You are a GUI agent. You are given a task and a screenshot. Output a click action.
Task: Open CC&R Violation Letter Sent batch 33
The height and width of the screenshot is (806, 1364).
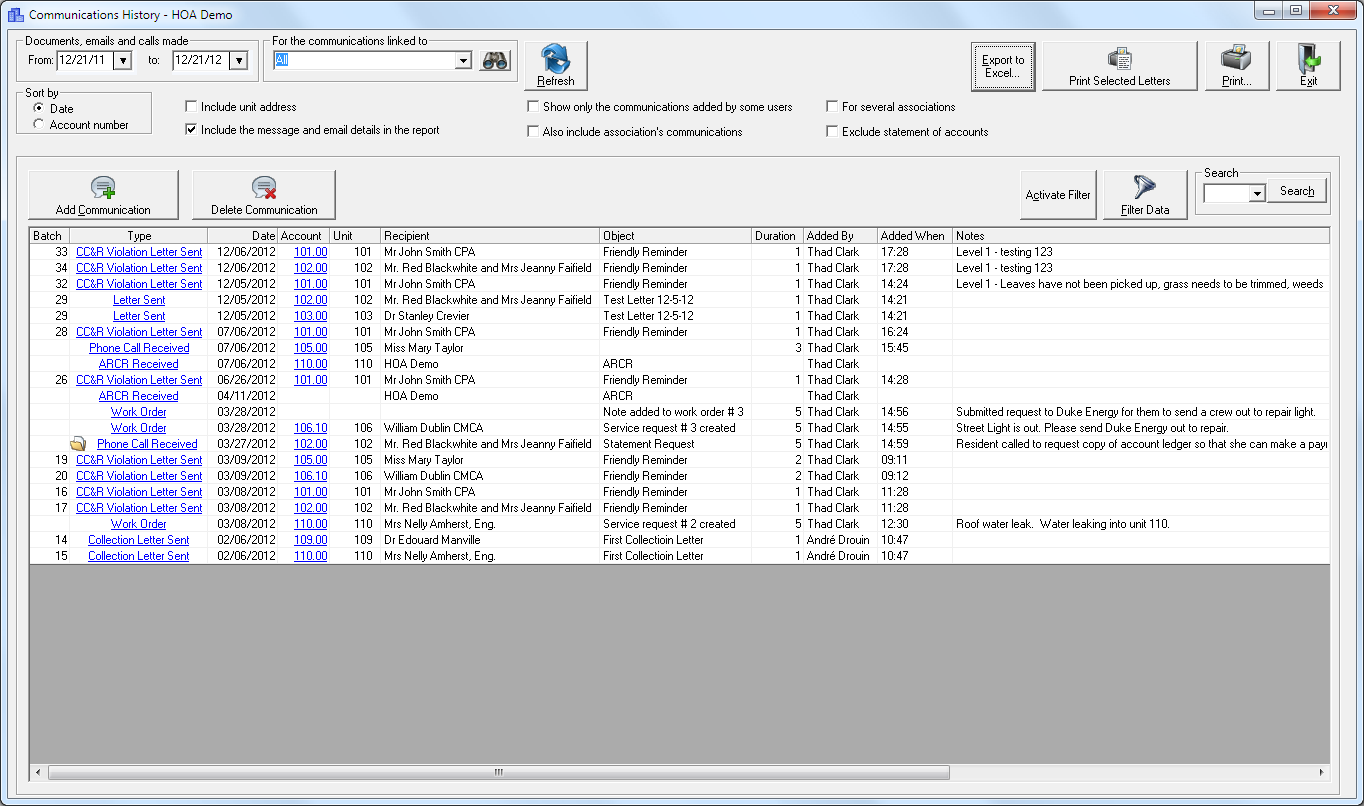(139, 252)
